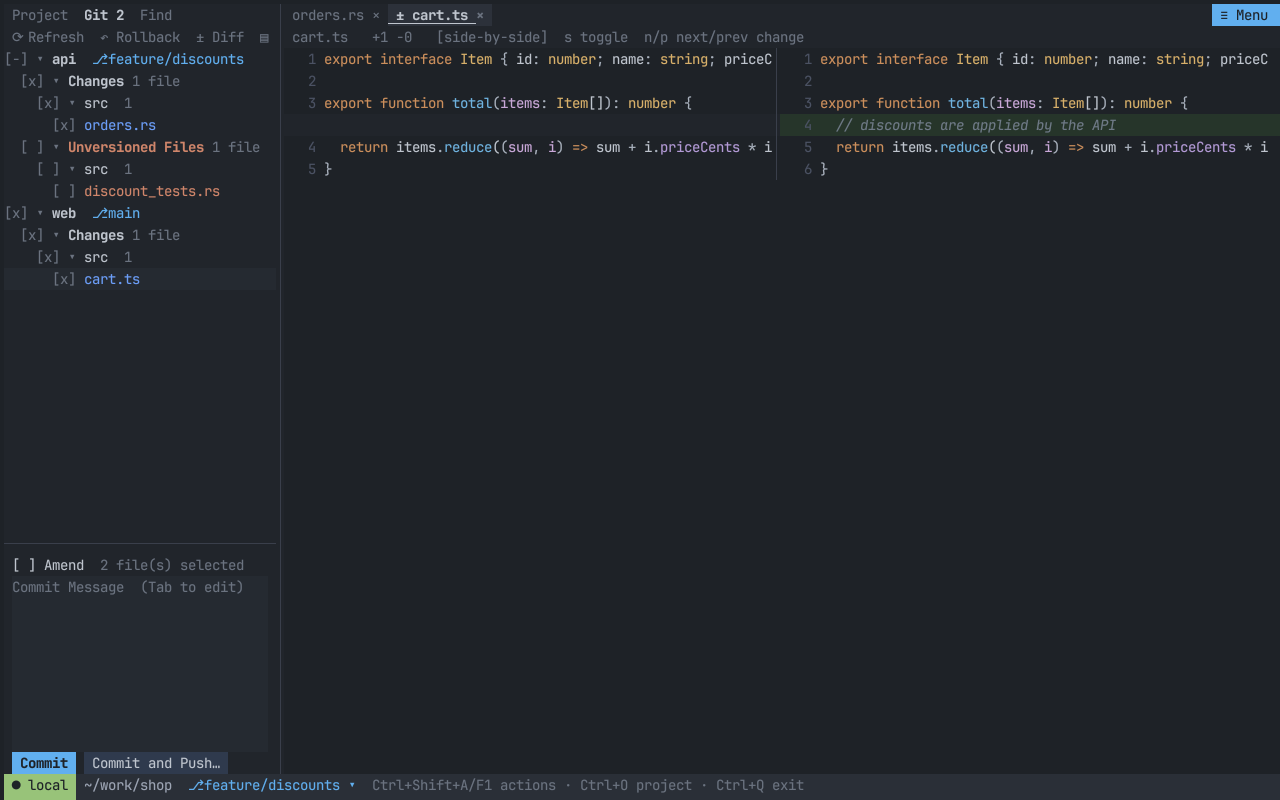1280x800 pixels.
Task: Open the Menu button
Action: [1244, 15]
